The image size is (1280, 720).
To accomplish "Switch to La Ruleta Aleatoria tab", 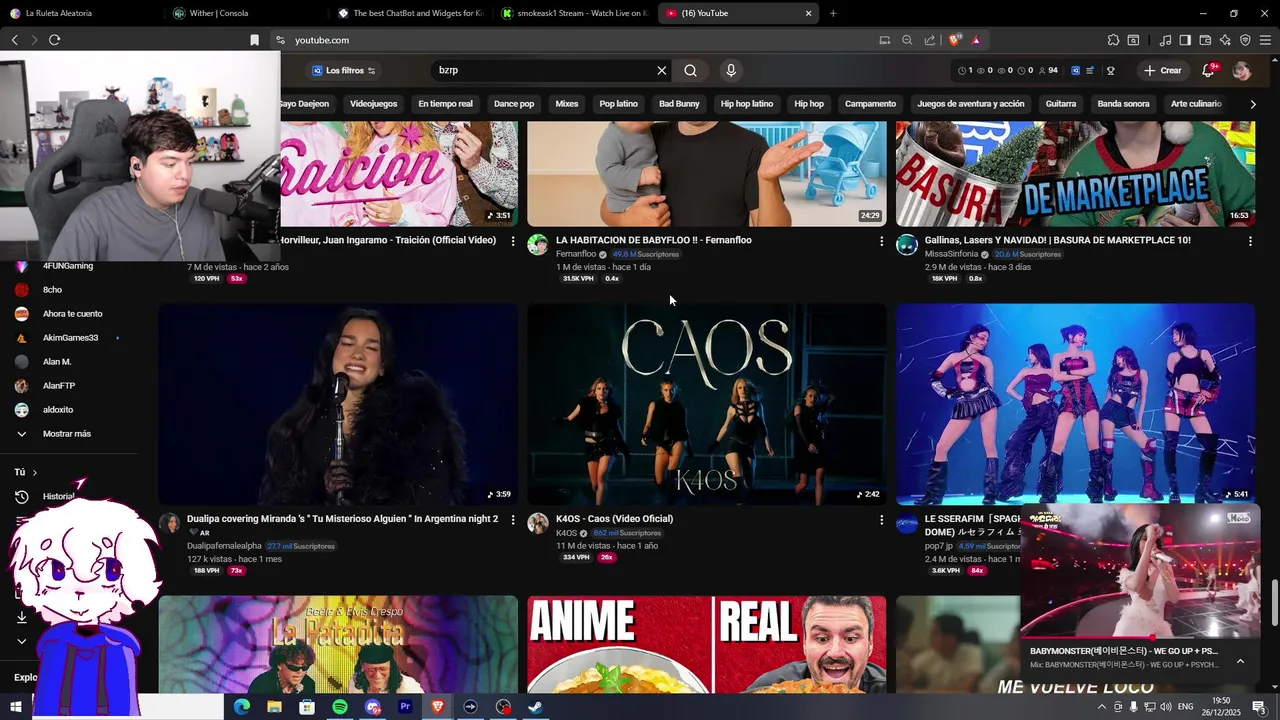I will (x=80, y=13).
